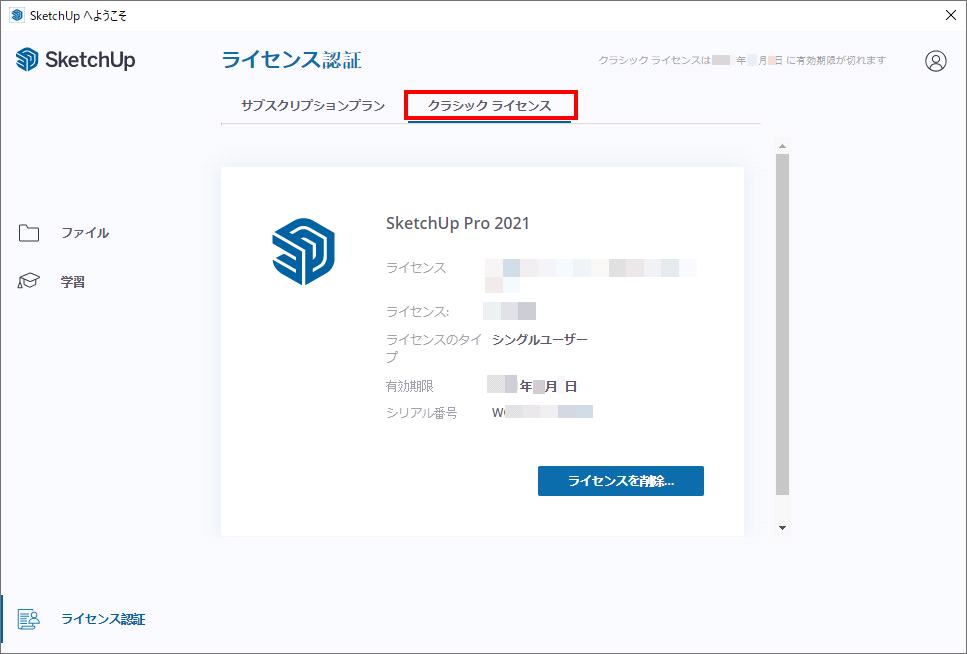967x654 pixels.
Task: Click the SketchUp Pro 2021 product logo
Action: click(x=303, y=251)
